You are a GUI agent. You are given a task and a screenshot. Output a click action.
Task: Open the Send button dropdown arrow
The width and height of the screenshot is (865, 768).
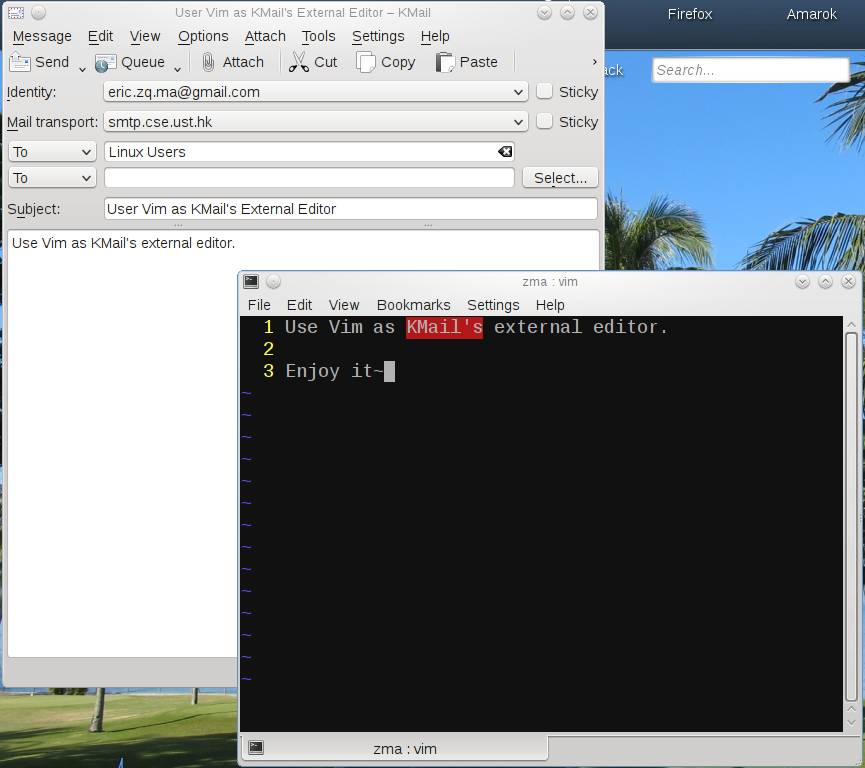pyautogui.click(x=82, y=69)
